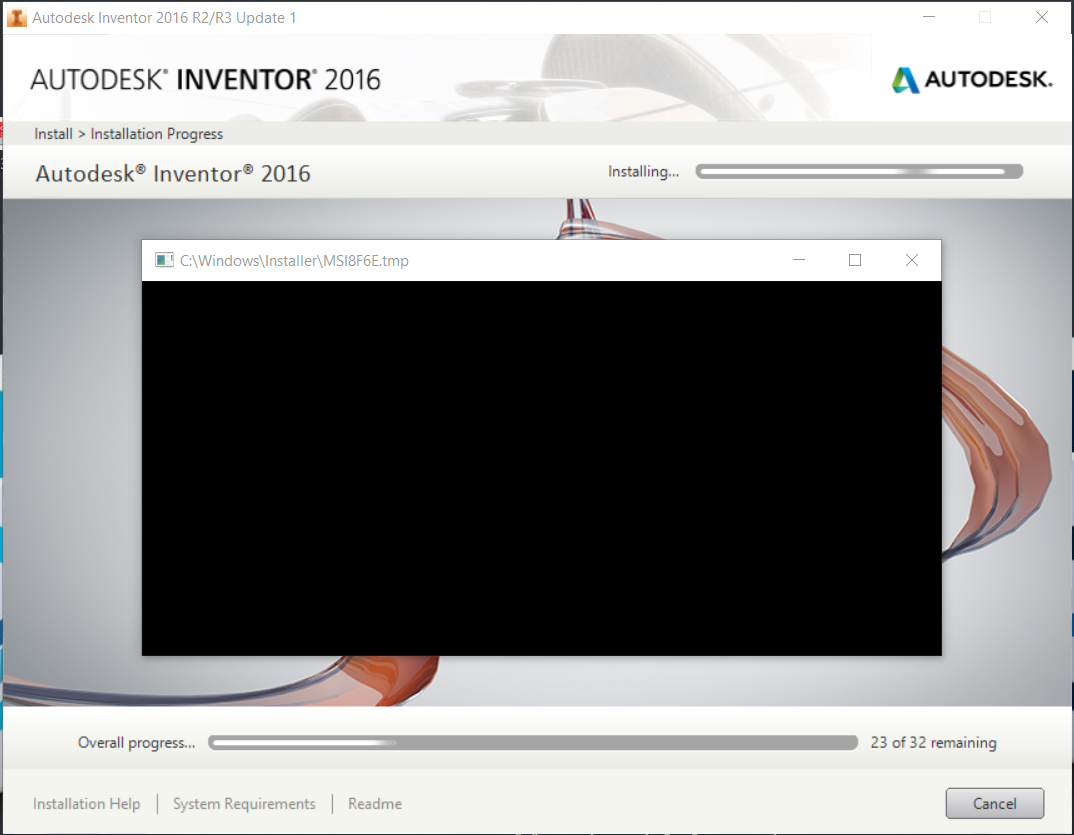Image resolution: width=1074 pixels, height=835 pixels.
Task: Open the Readme link
Action: pyautogui.click(x=375, y=803)
